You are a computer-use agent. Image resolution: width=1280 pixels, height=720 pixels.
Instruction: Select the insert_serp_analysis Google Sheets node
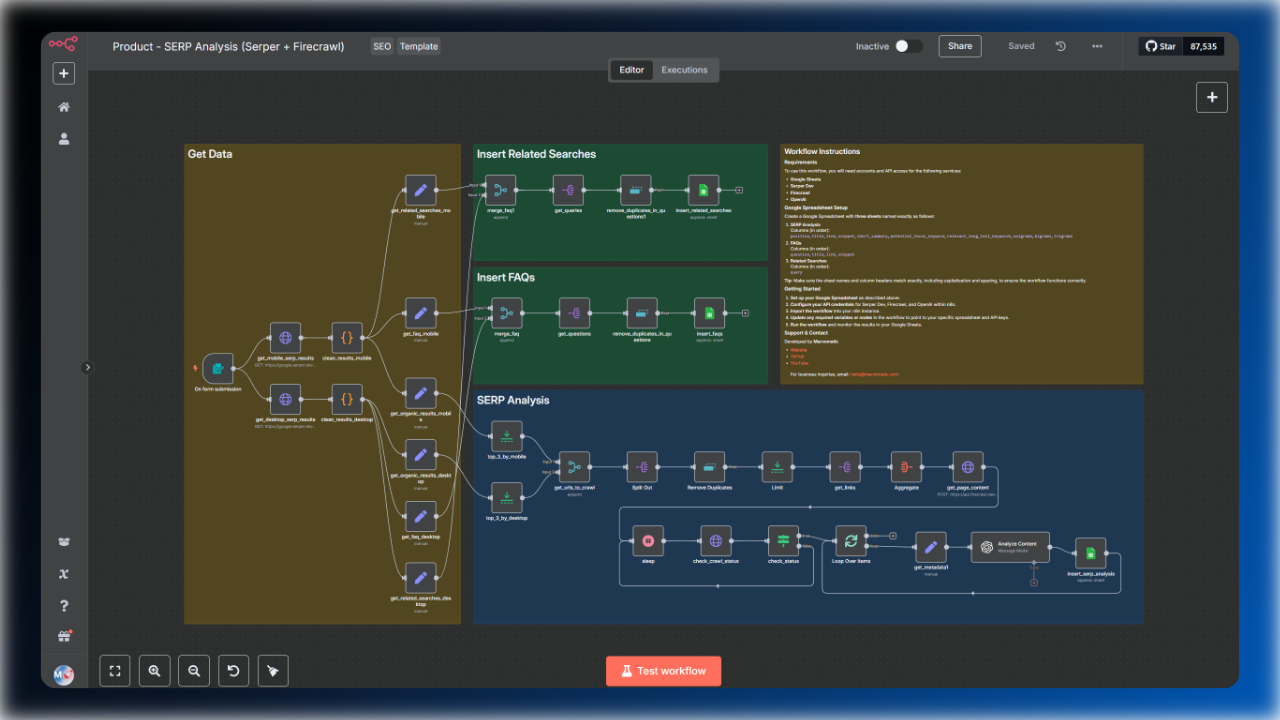coord(1091,553)
